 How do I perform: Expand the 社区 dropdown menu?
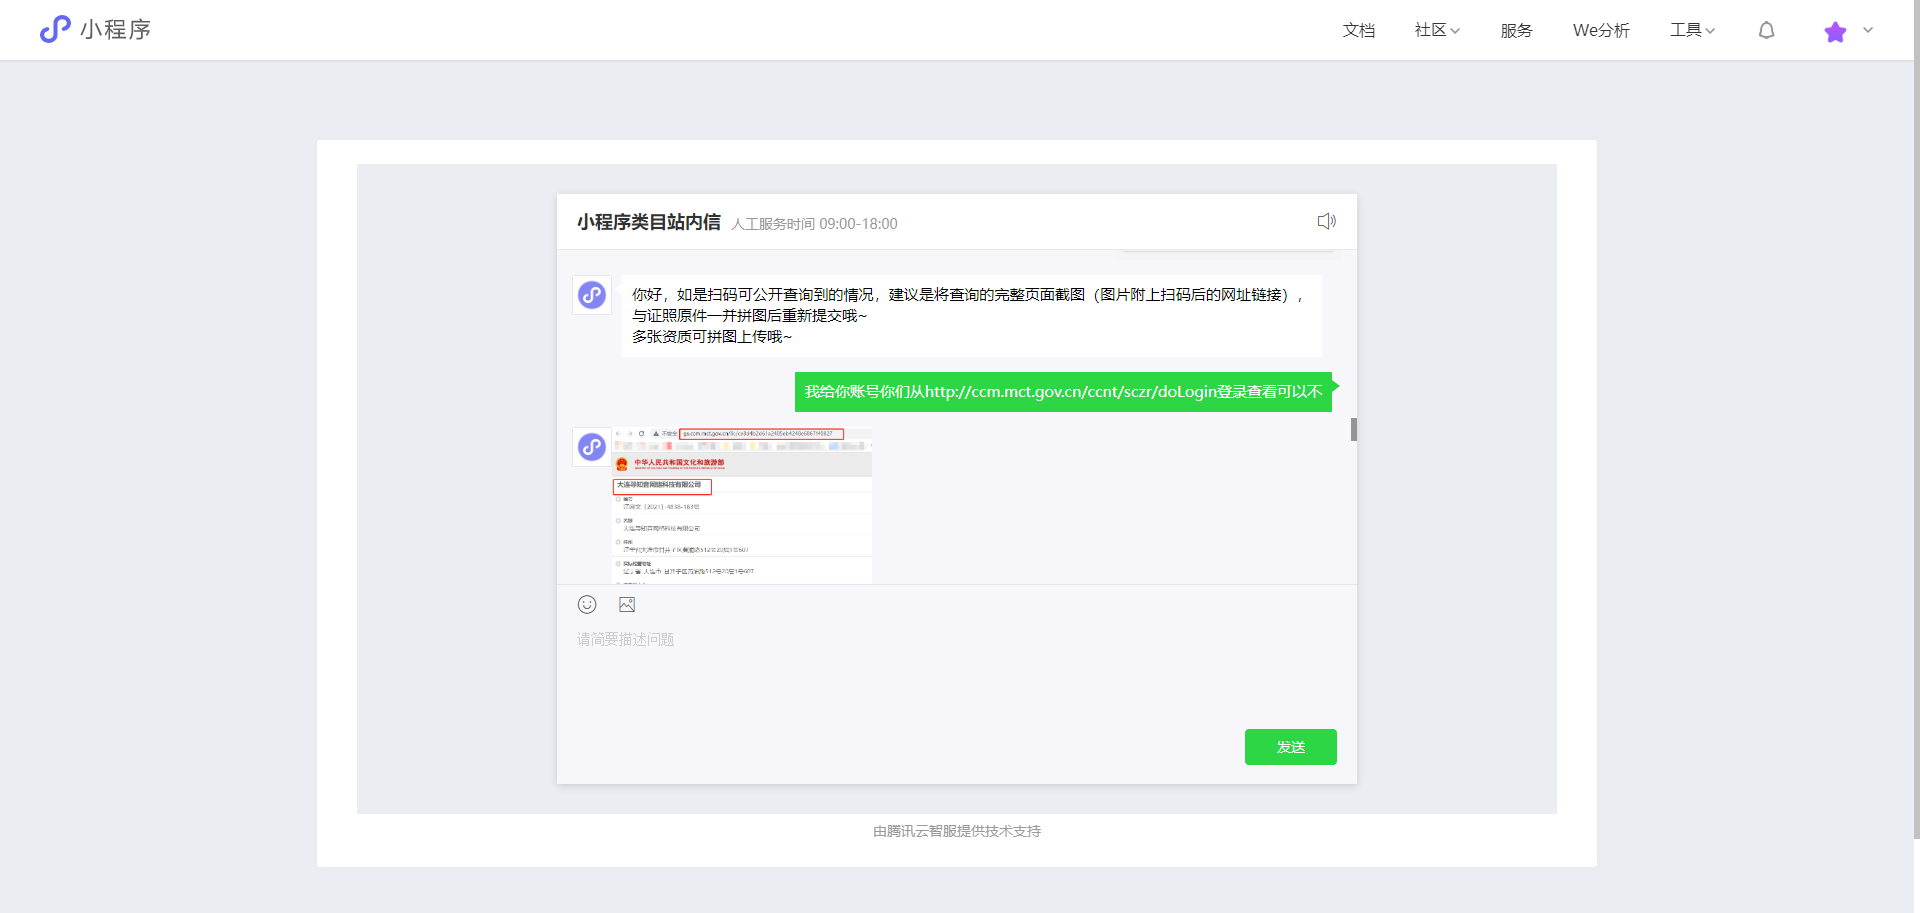(x=1437, y=30)
